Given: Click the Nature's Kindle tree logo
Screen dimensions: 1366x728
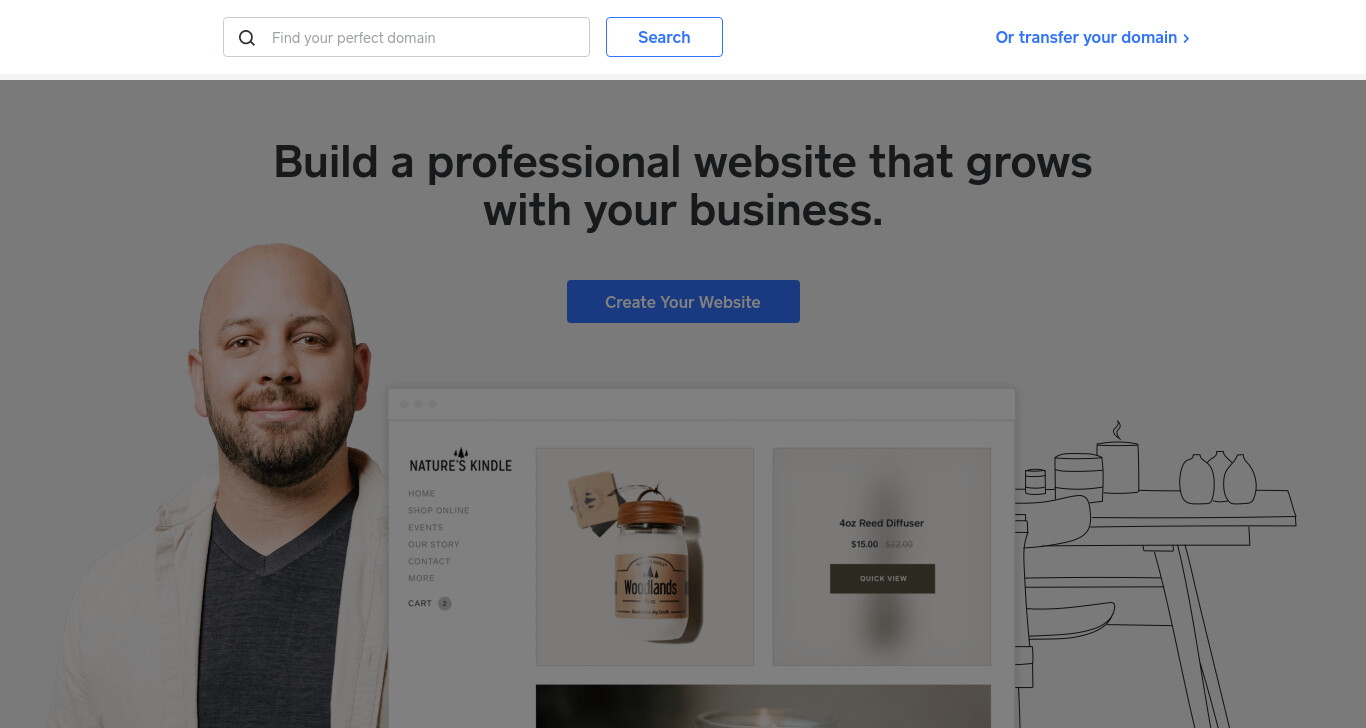Looking at the screenshot, I should point(461,453).
